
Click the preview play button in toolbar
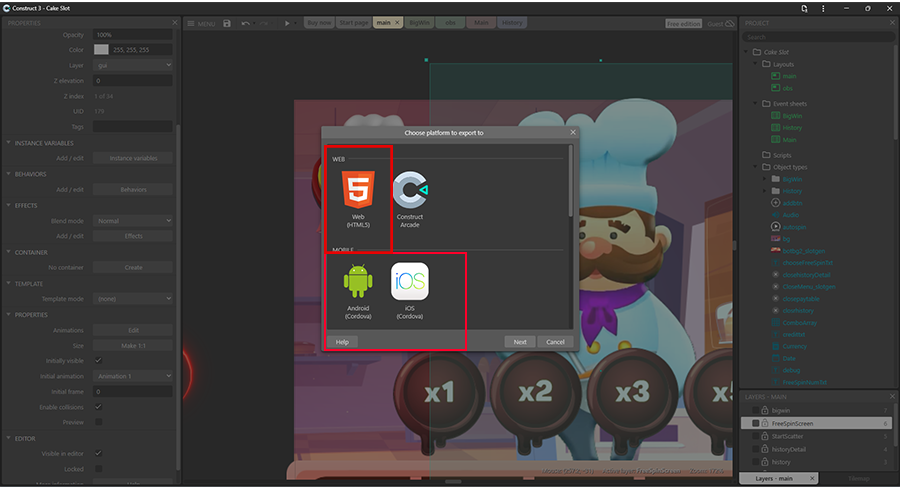point(287,23)
